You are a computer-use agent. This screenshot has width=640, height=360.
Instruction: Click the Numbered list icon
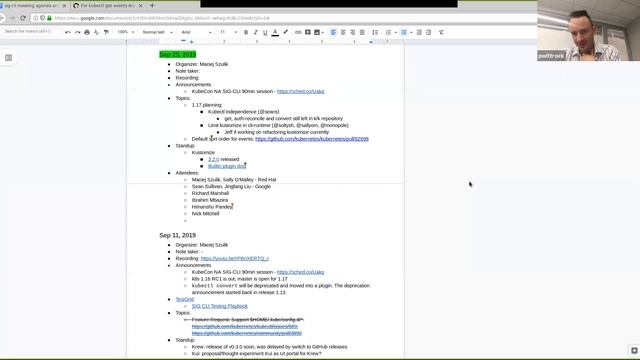388,32
